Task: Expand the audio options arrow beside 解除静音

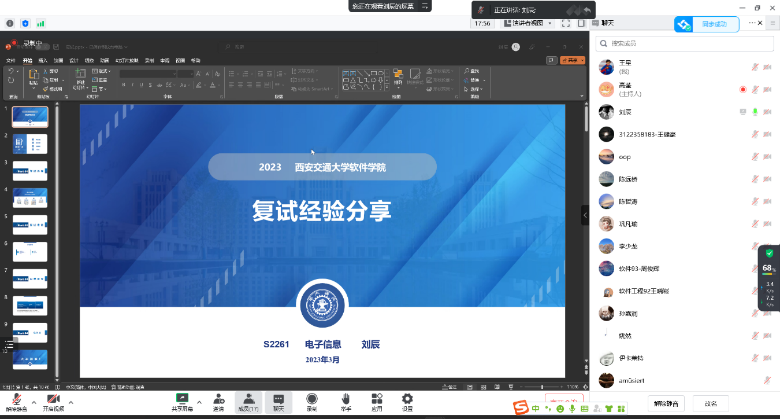Action: 34,402
